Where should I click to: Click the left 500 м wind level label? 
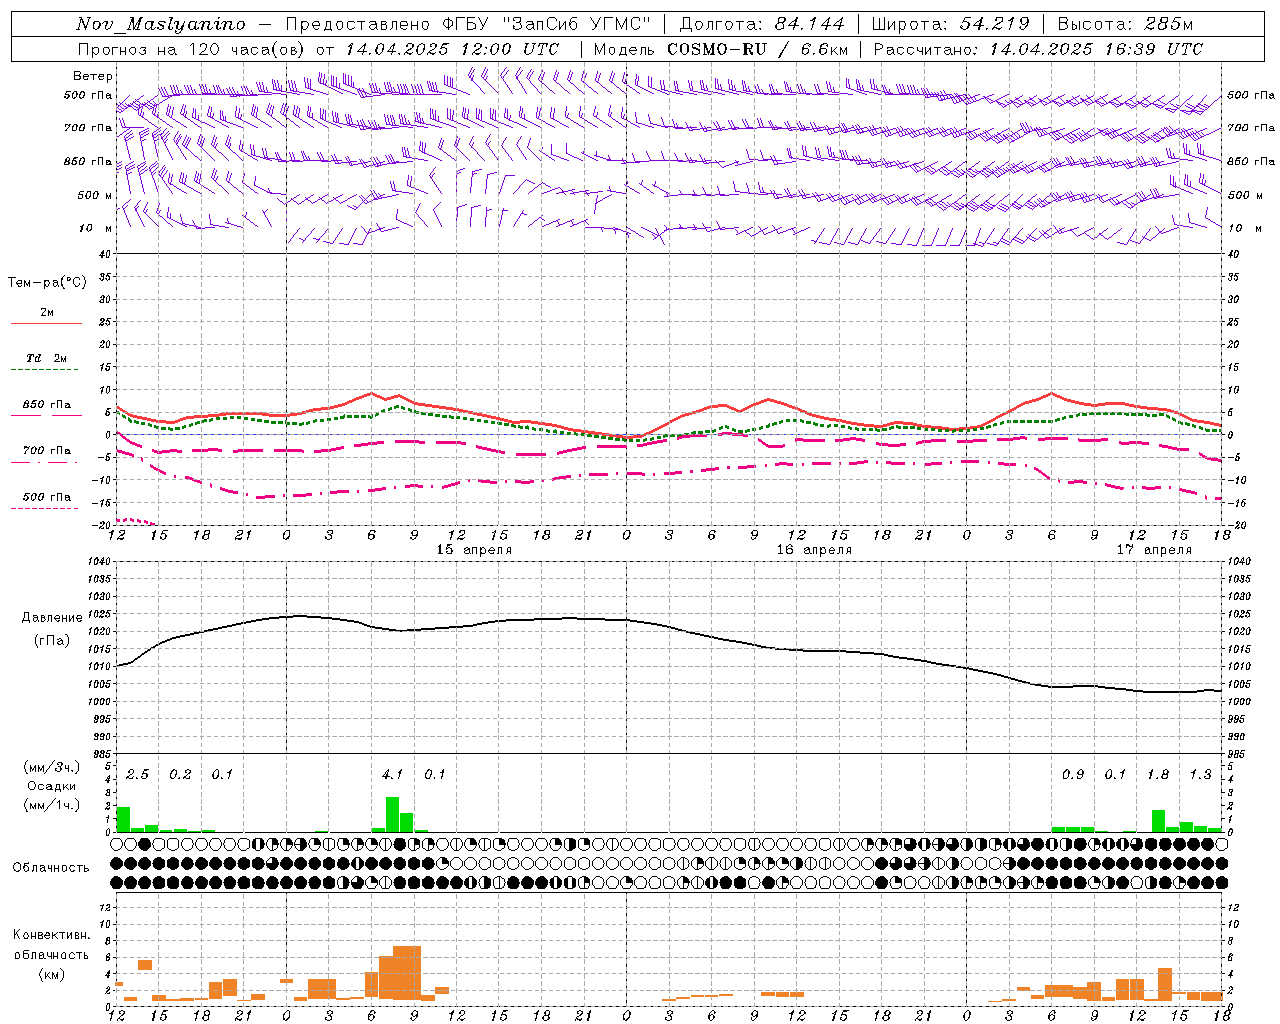[x=95, y=195]
